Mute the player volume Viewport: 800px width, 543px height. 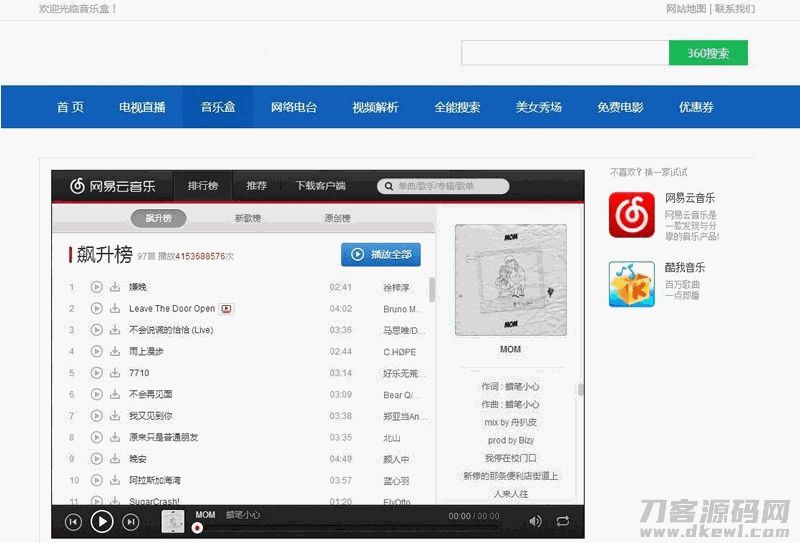[x=535, y=521]
